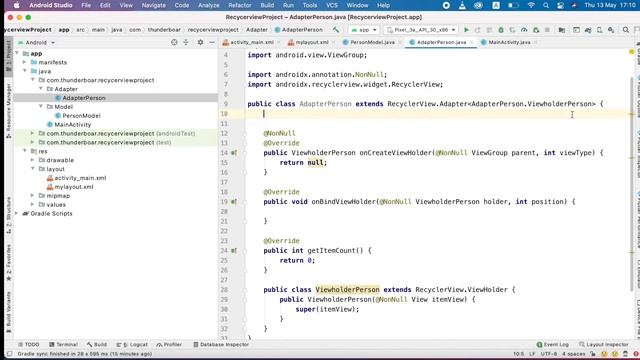Open the Terminal tool window

click(63, 344)
